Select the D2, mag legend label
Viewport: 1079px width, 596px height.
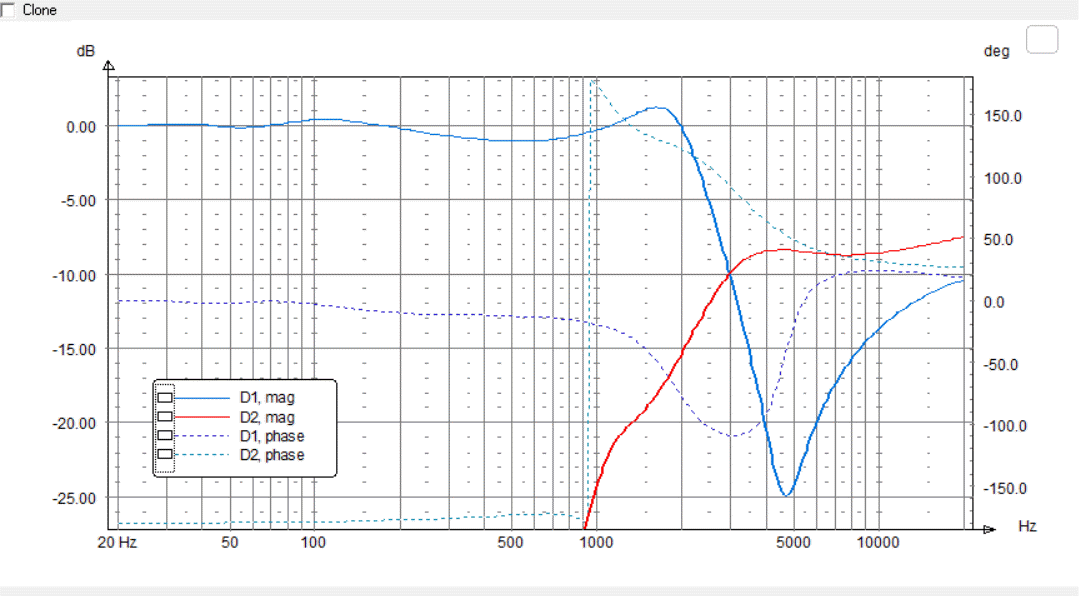pos(267,417)
